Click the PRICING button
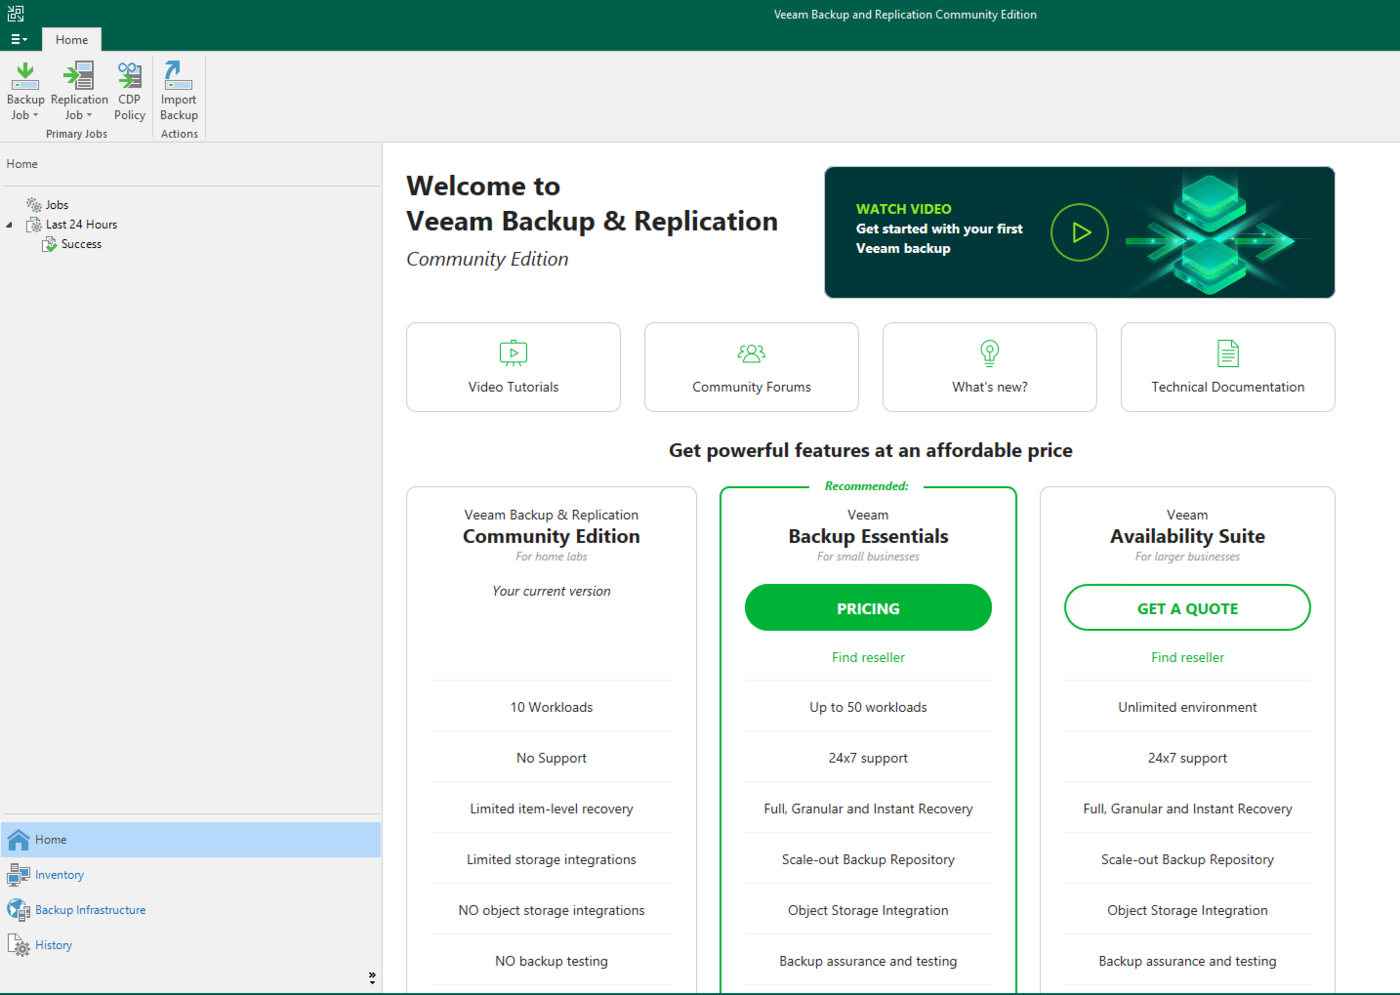This screenshot has width=1400, height=995. pyautogui.click(x=868, y=608)
